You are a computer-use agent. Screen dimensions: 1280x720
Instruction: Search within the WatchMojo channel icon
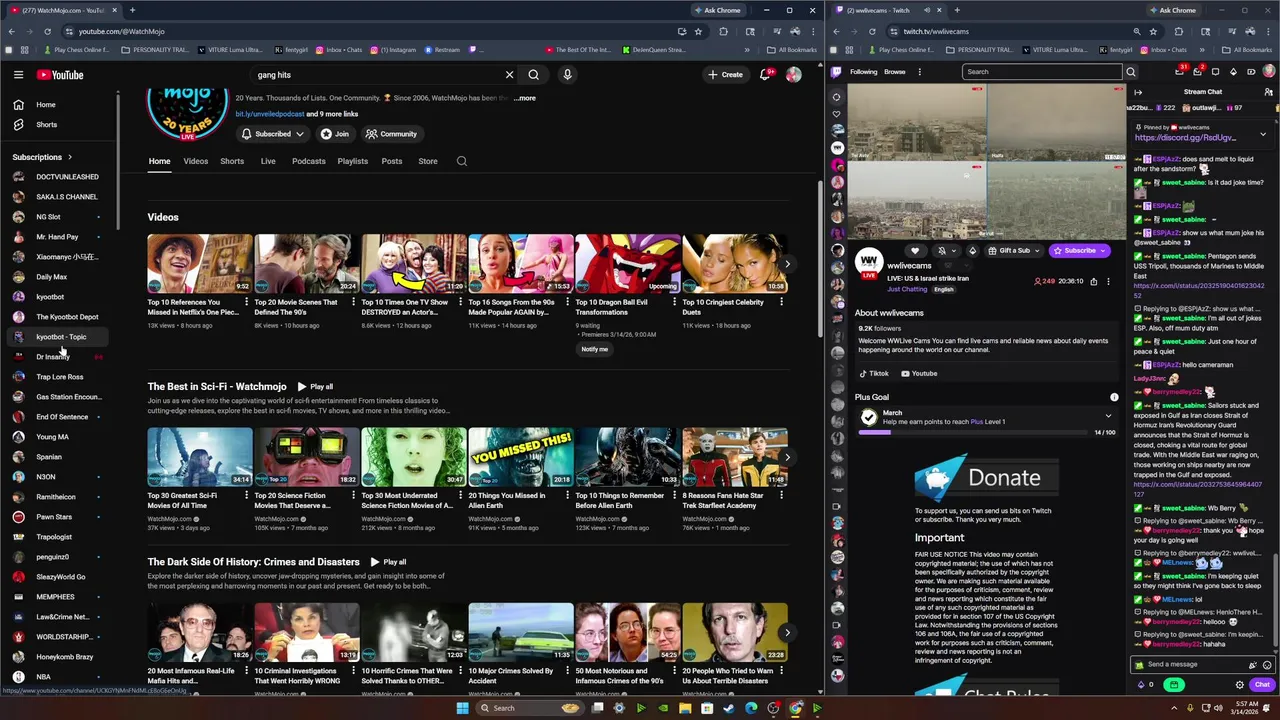[462, 161]
